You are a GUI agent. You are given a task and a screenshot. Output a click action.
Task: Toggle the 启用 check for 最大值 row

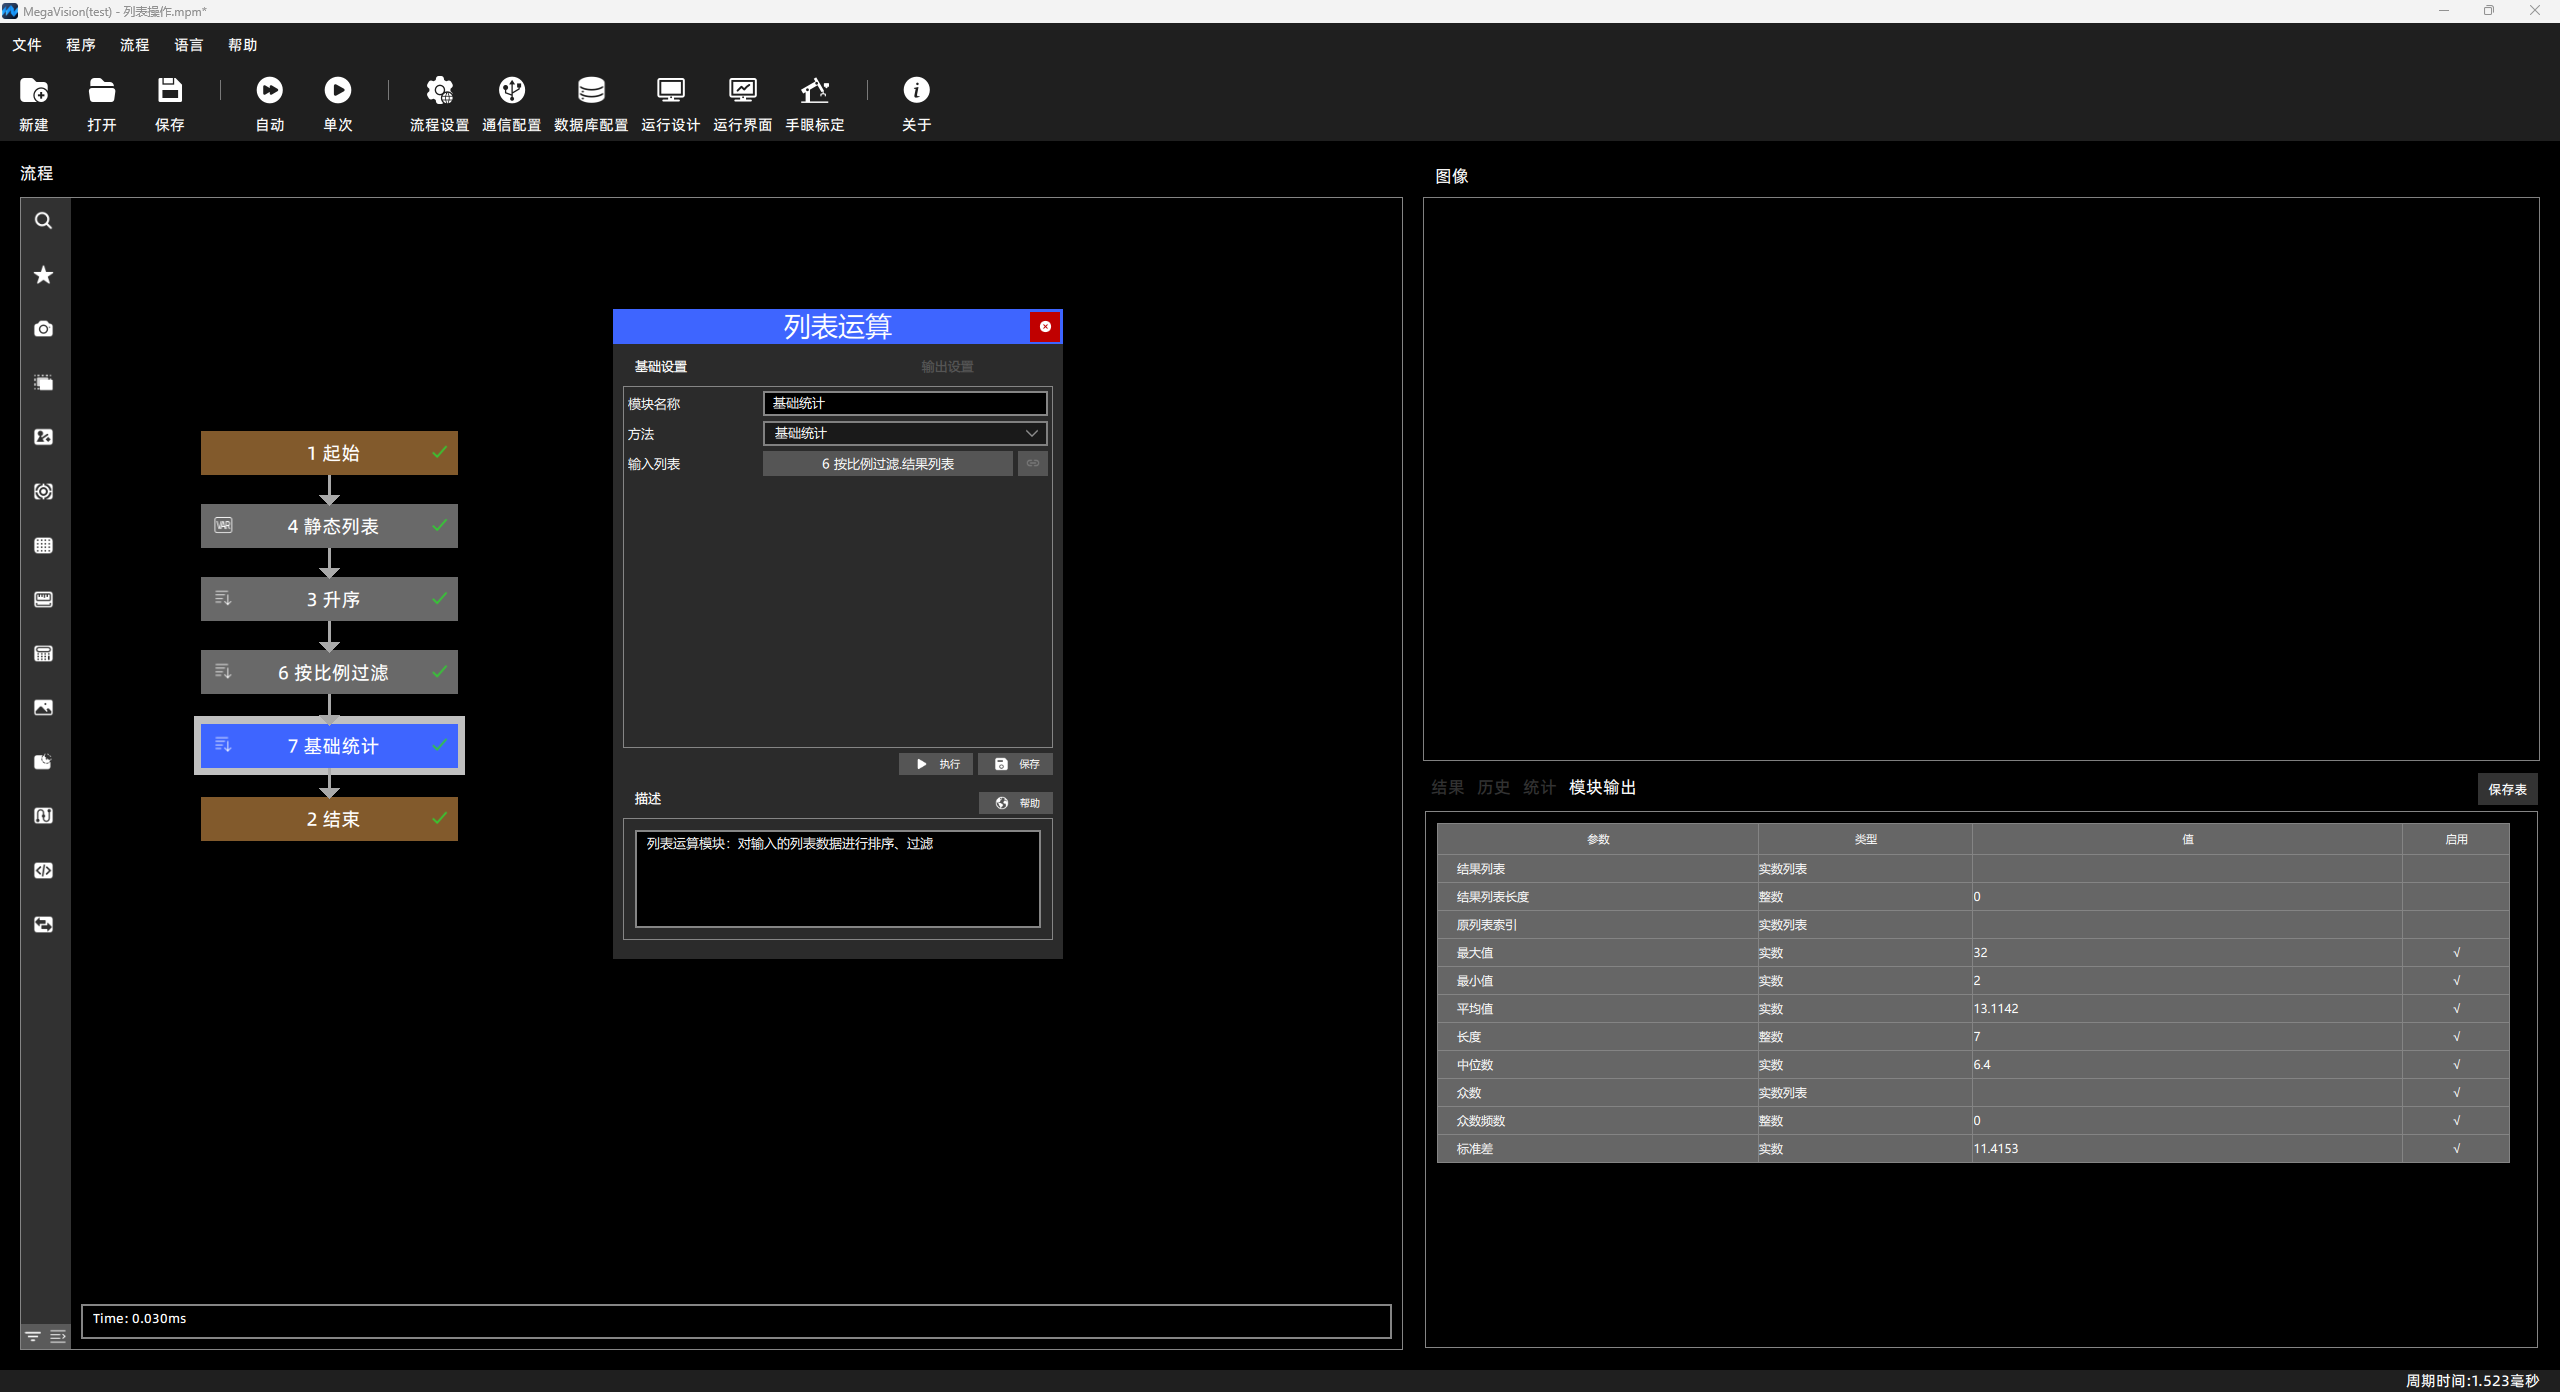2456,953
